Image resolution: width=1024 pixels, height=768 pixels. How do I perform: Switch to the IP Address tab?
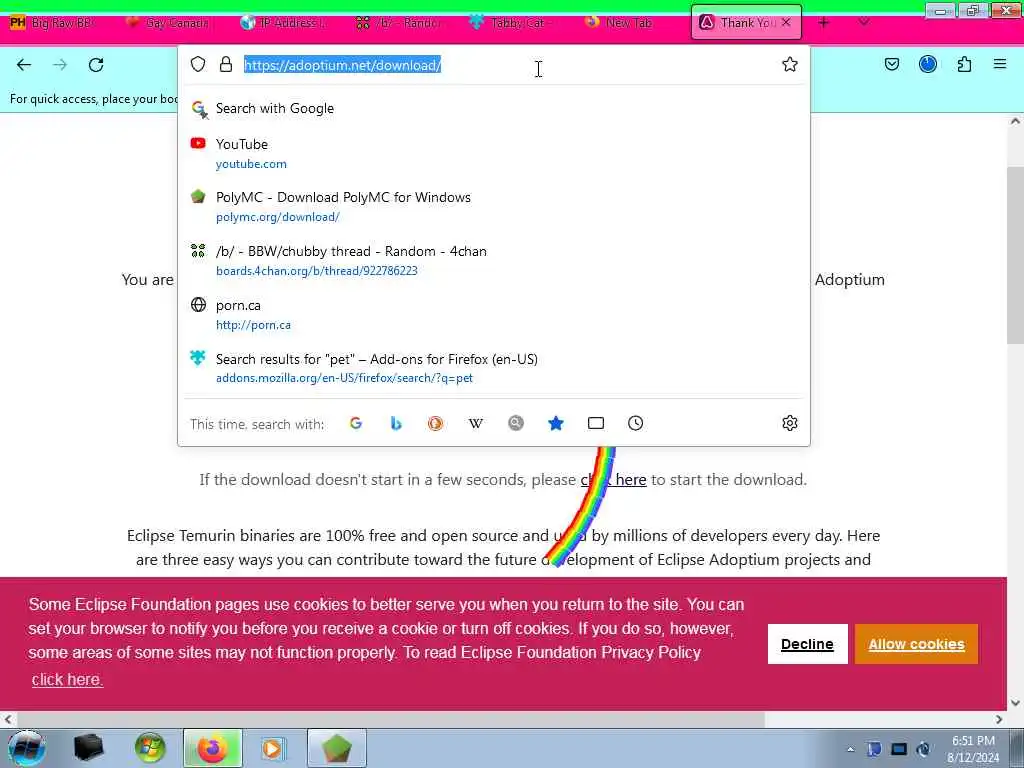[x=283, y=23]
